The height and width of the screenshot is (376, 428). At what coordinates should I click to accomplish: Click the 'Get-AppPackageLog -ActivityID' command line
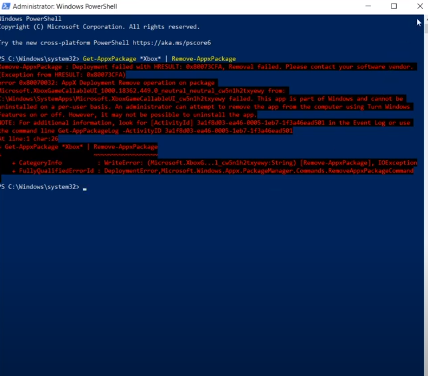coord(146,131)
